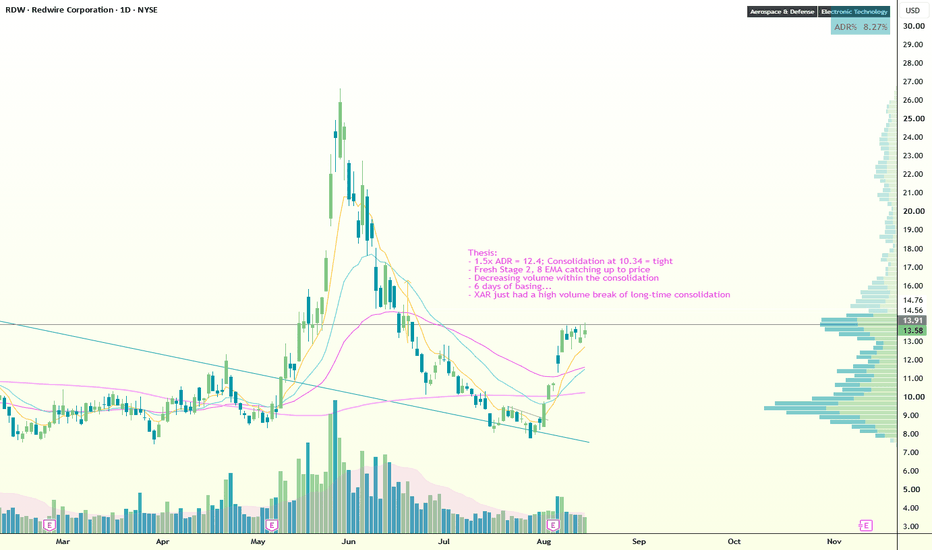Click the Sep label on time axis
The image size is (932, 550).
coord(638,542)
